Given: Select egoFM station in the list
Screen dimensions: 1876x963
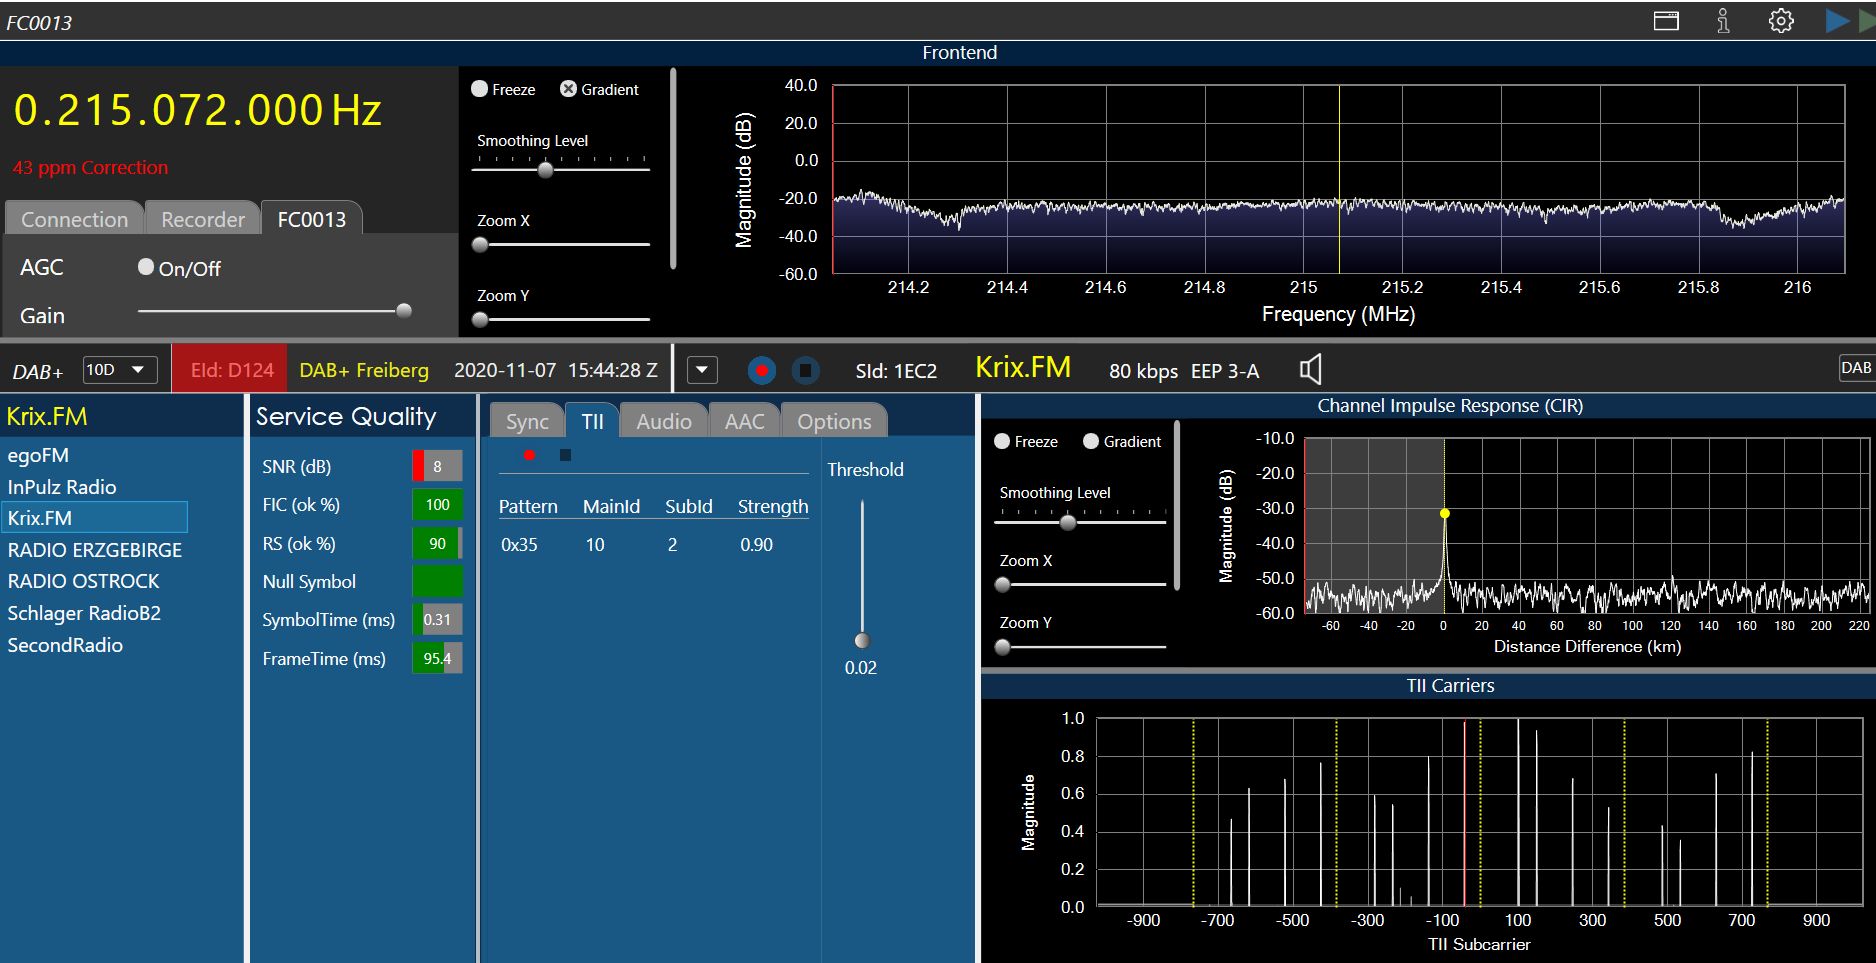Looking at the screenshot, I should (39, 455).
